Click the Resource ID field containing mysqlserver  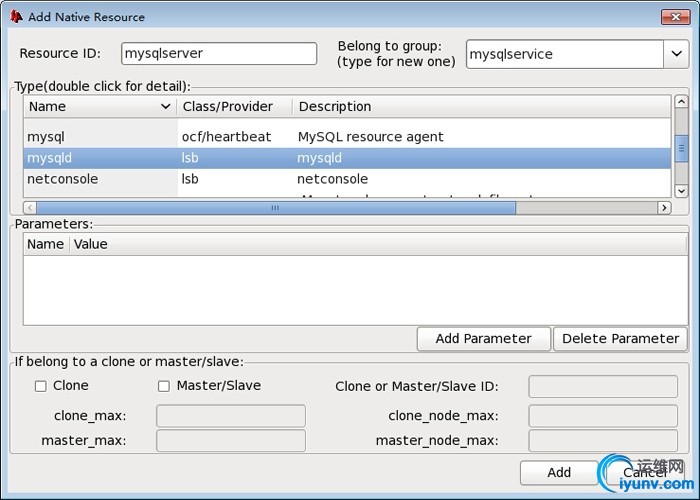(x=219, y=54)
